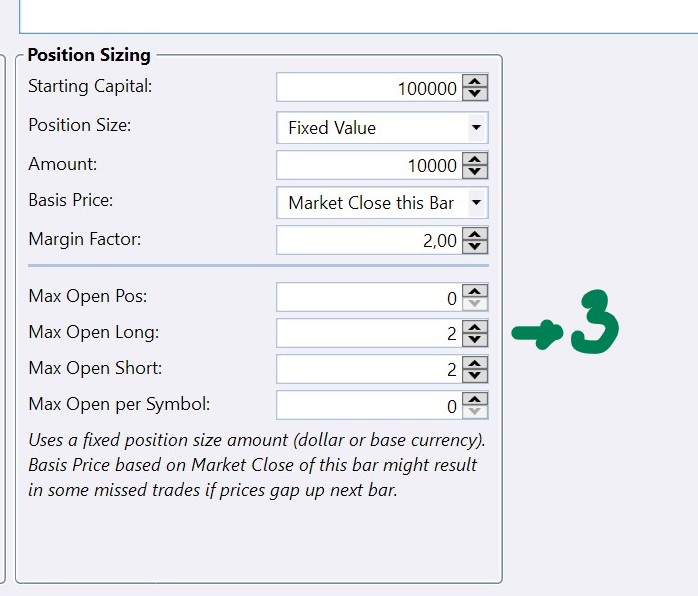The height and width of the screenshot is (596, 698).
Task: Decrease Max Open Long value
Action: pos(476,339)
